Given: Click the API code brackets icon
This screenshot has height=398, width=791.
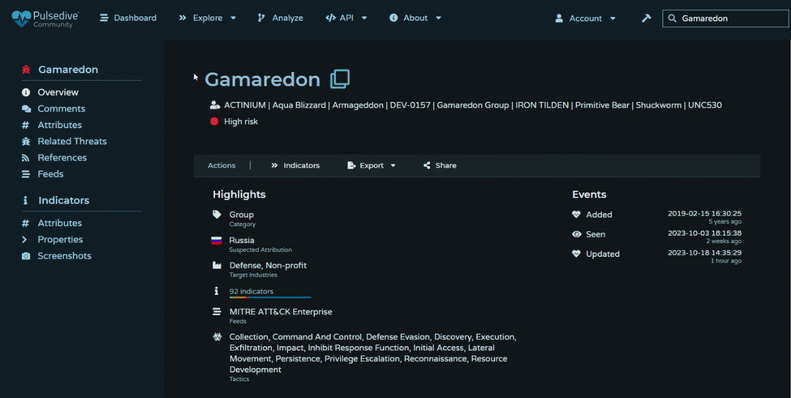Looking at the screenshot, I should tap(330, 18).
